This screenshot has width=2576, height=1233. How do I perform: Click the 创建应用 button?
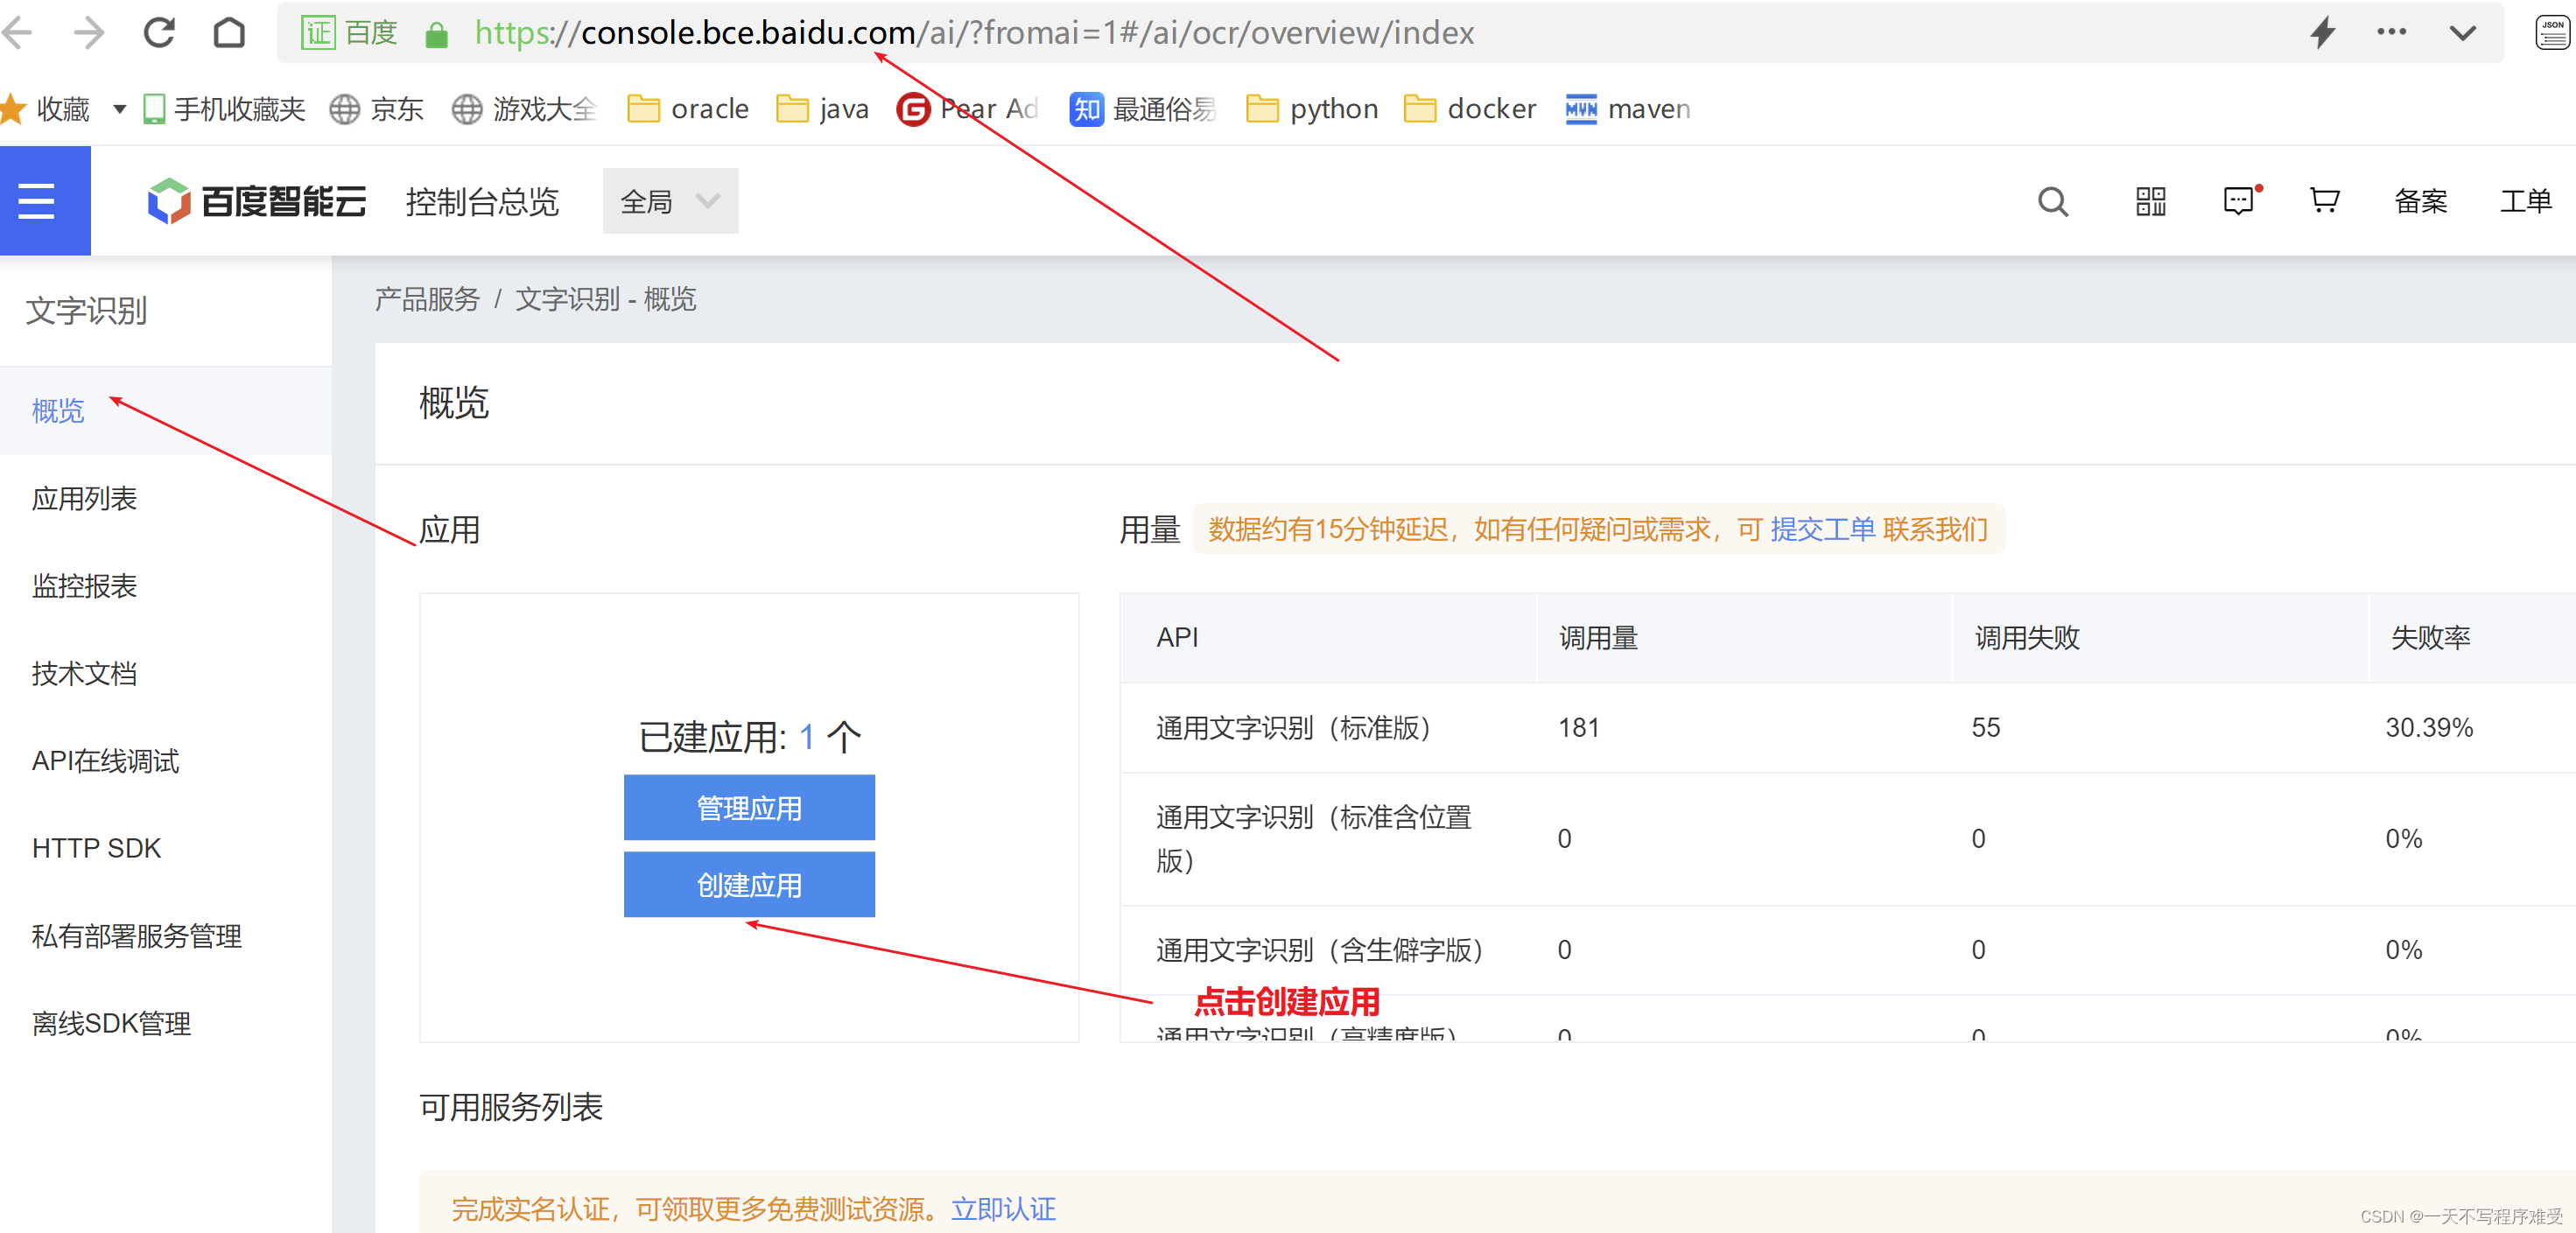749,885
